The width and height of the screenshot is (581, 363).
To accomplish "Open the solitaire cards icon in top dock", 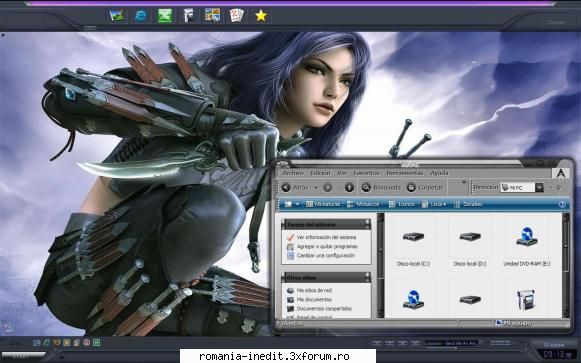I will coord(237,16).
